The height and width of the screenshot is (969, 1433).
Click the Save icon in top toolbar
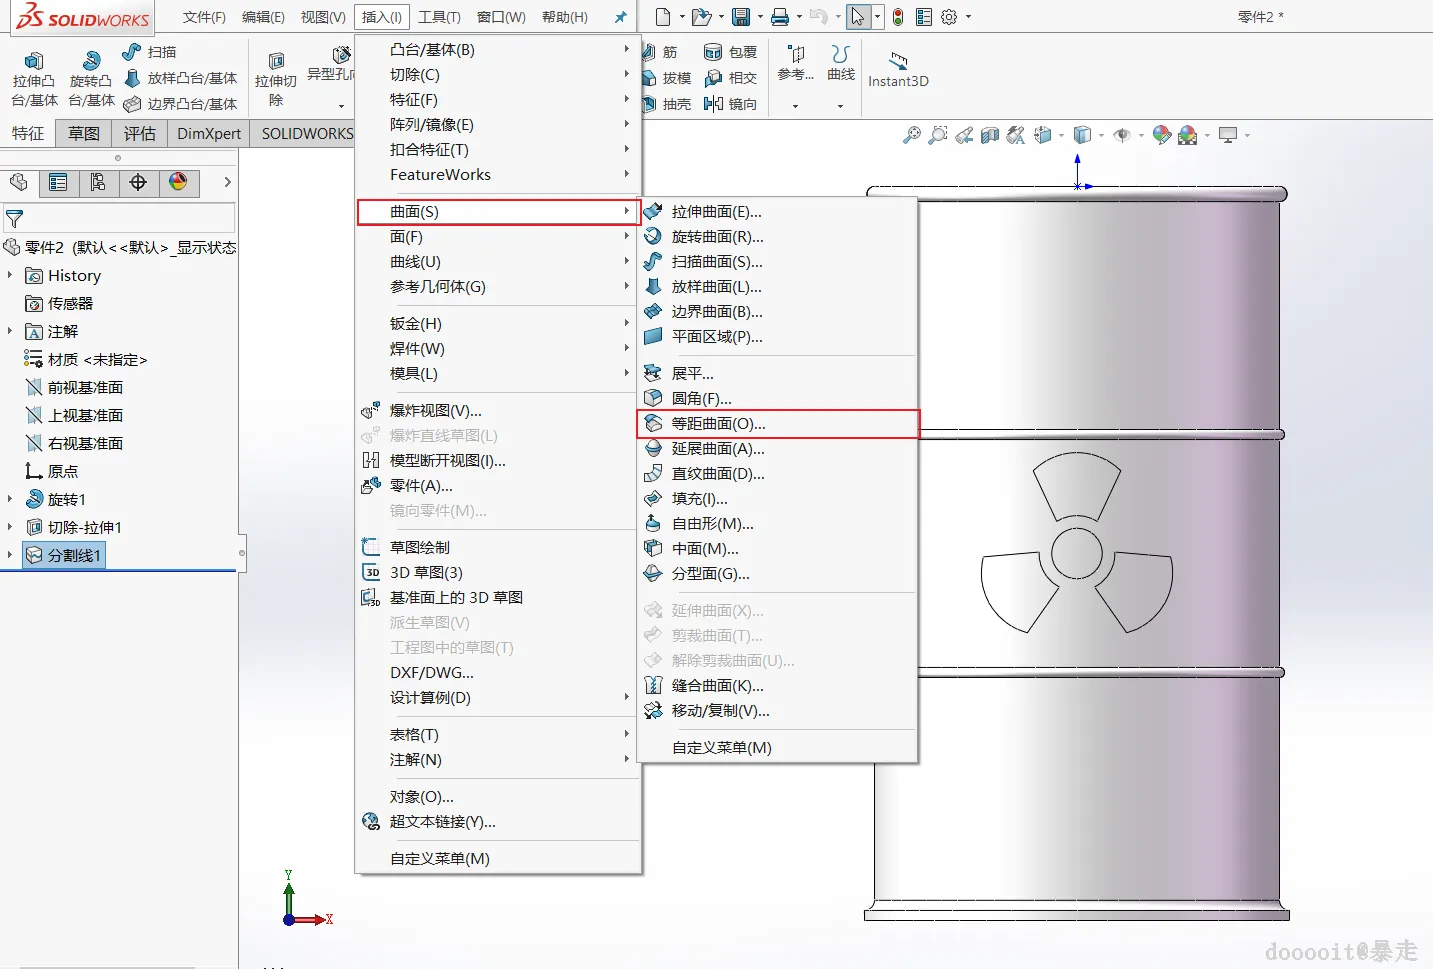[741, 17]
